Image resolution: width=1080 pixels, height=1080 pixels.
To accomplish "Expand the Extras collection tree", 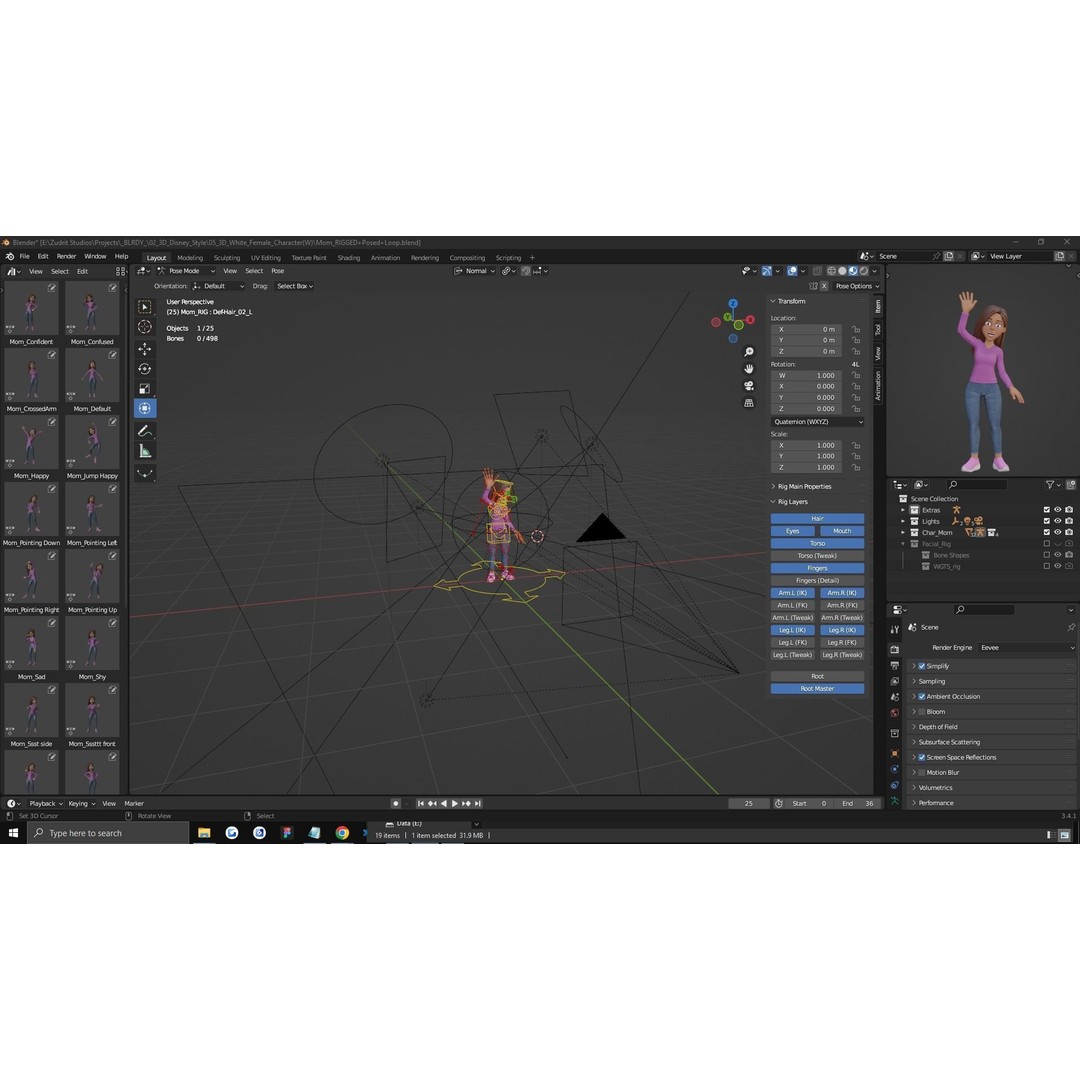I will coord(903,510).
